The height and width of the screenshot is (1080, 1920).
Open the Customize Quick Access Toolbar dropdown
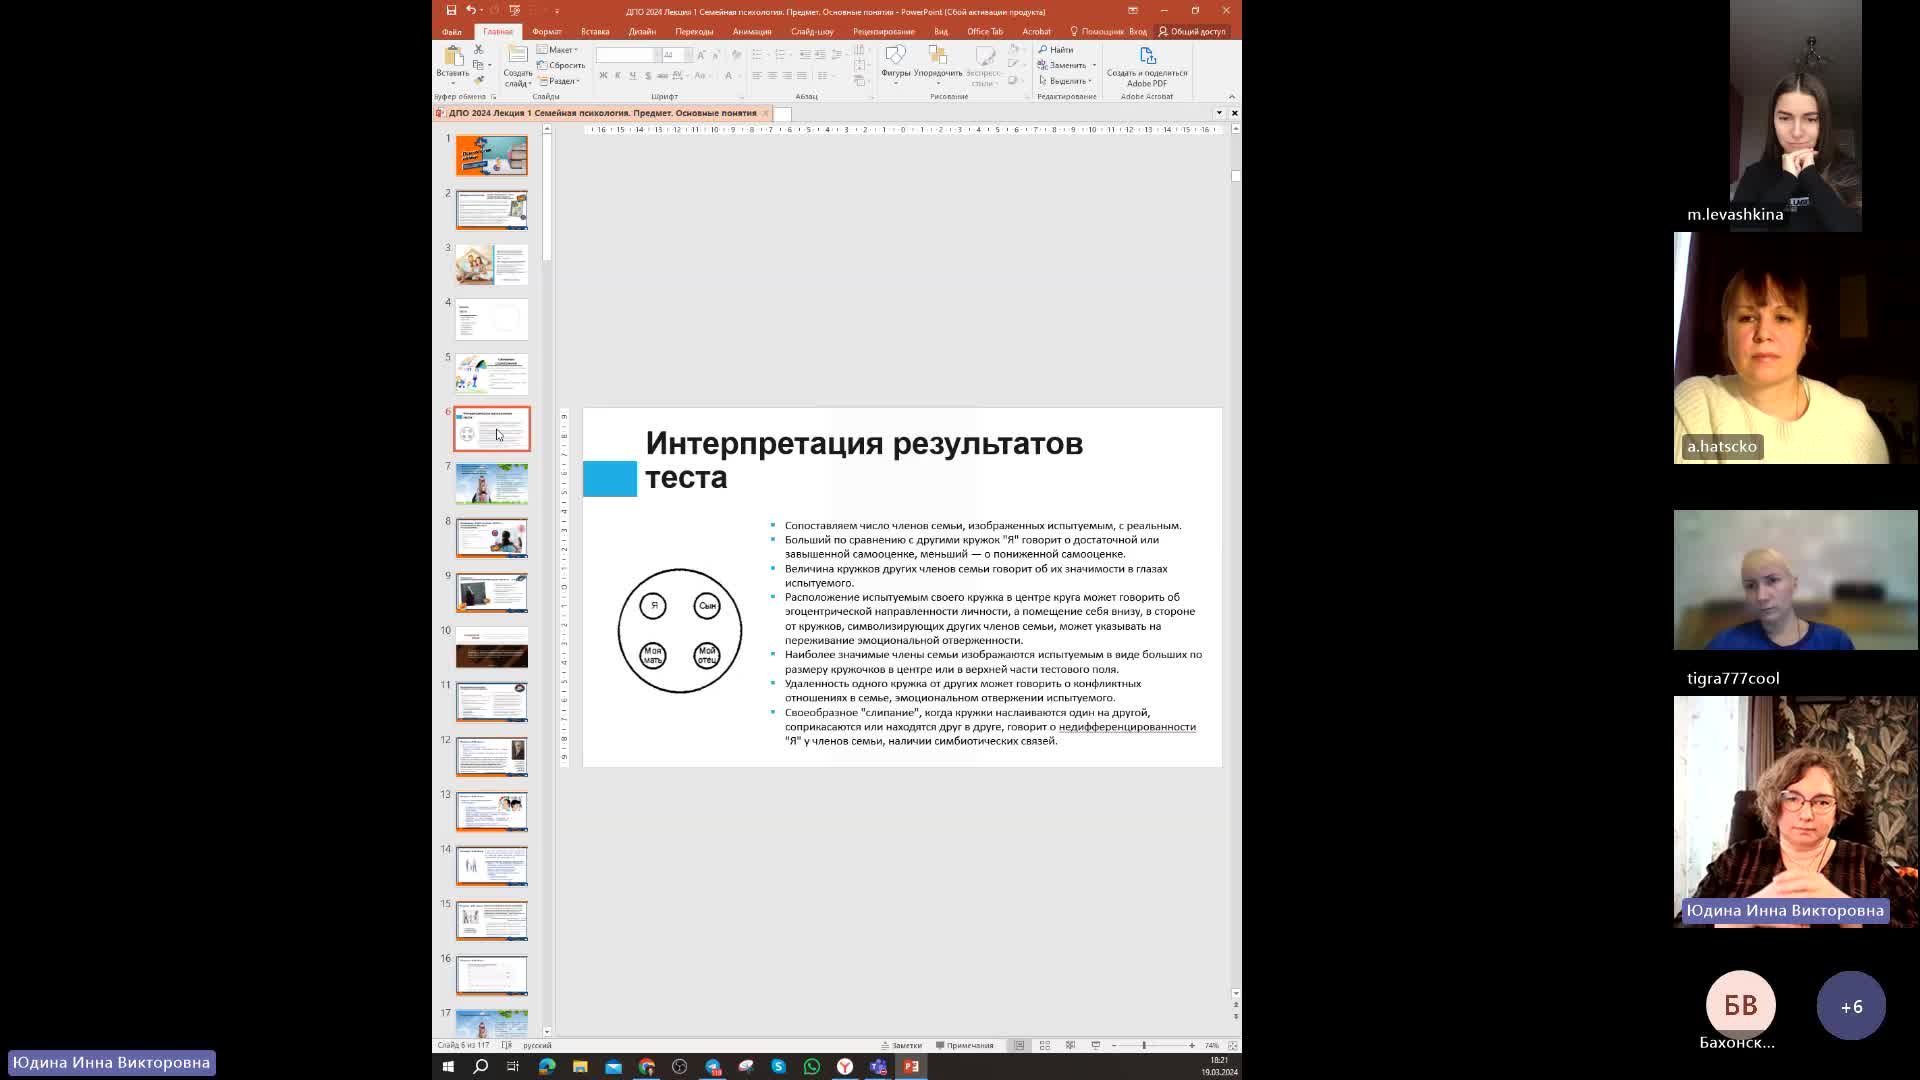tap(557, 11)
